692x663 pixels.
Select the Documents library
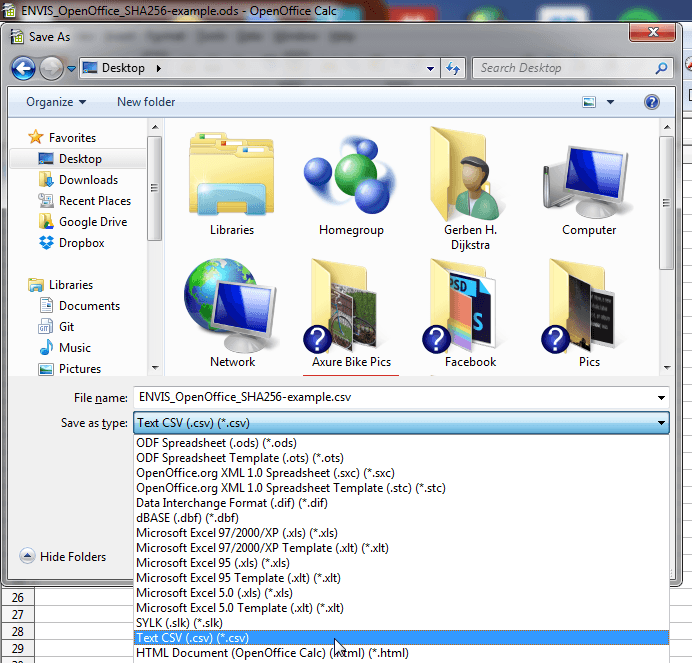click(x=80, y=305)
